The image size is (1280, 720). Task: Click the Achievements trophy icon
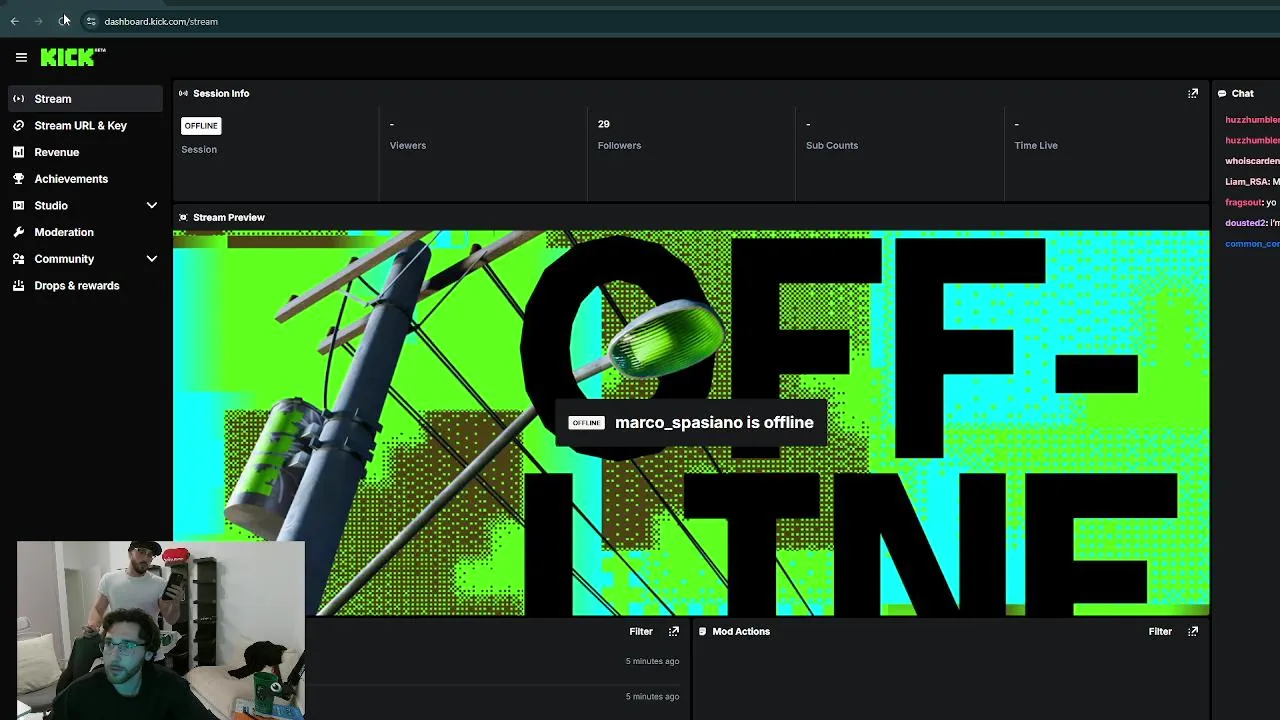click(x=18, y=179)
